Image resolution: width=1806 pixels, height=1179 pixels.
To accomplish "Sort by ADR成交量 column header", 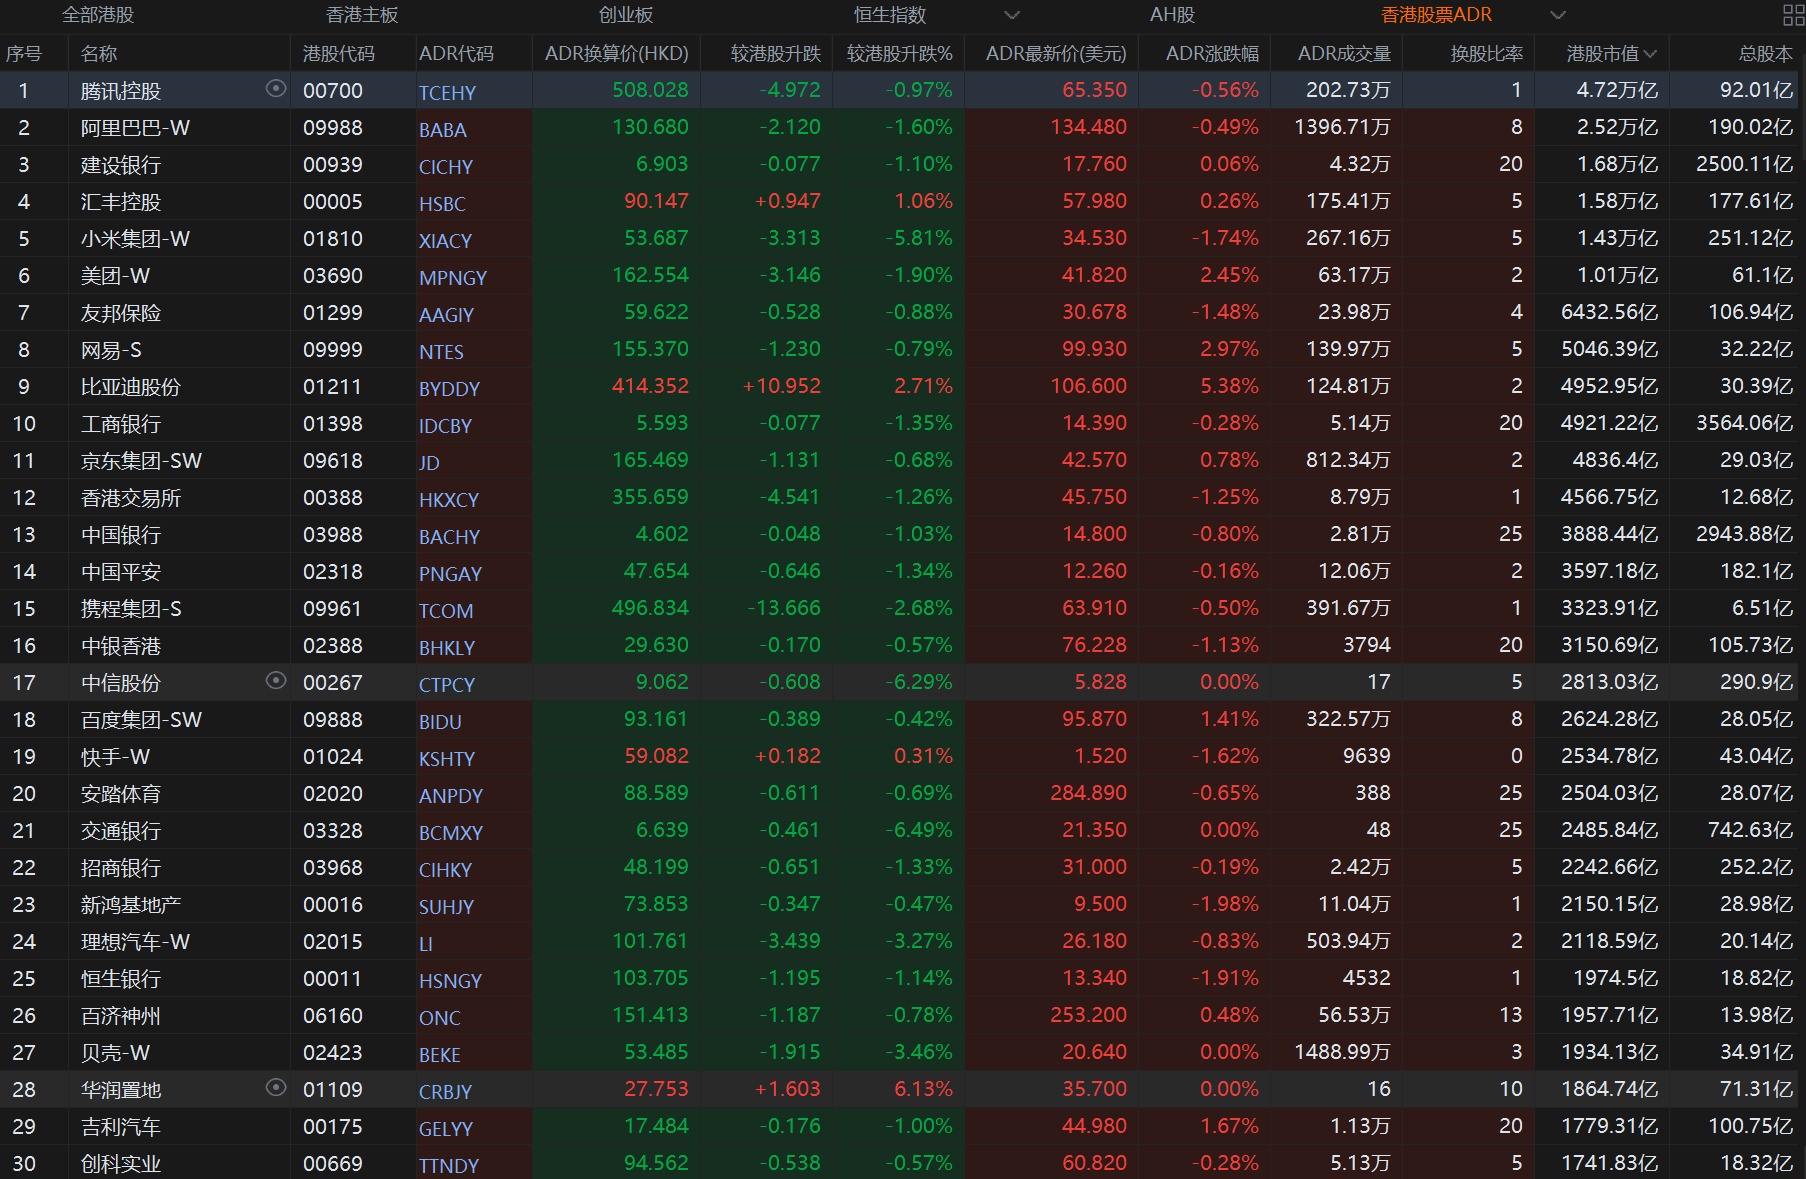I will [1343, 54].
